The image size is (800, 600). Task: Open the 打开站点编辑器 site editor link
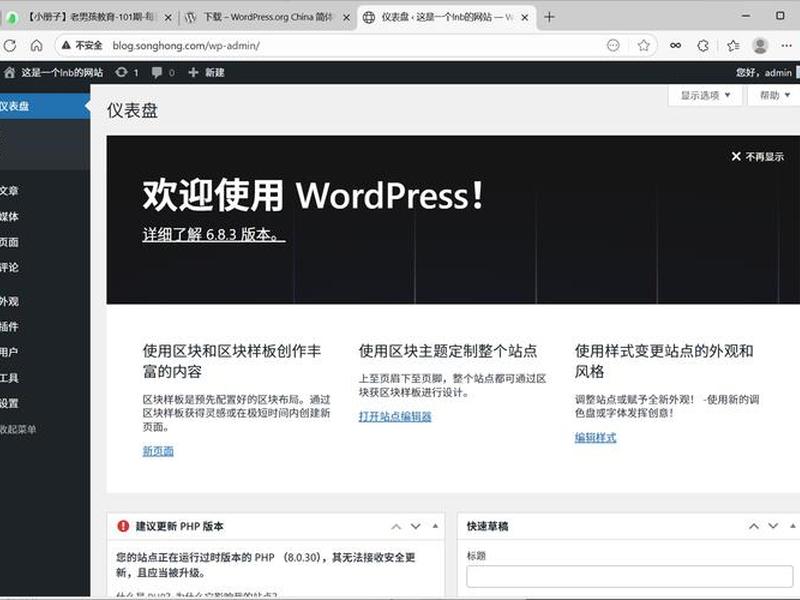point(395,417)
